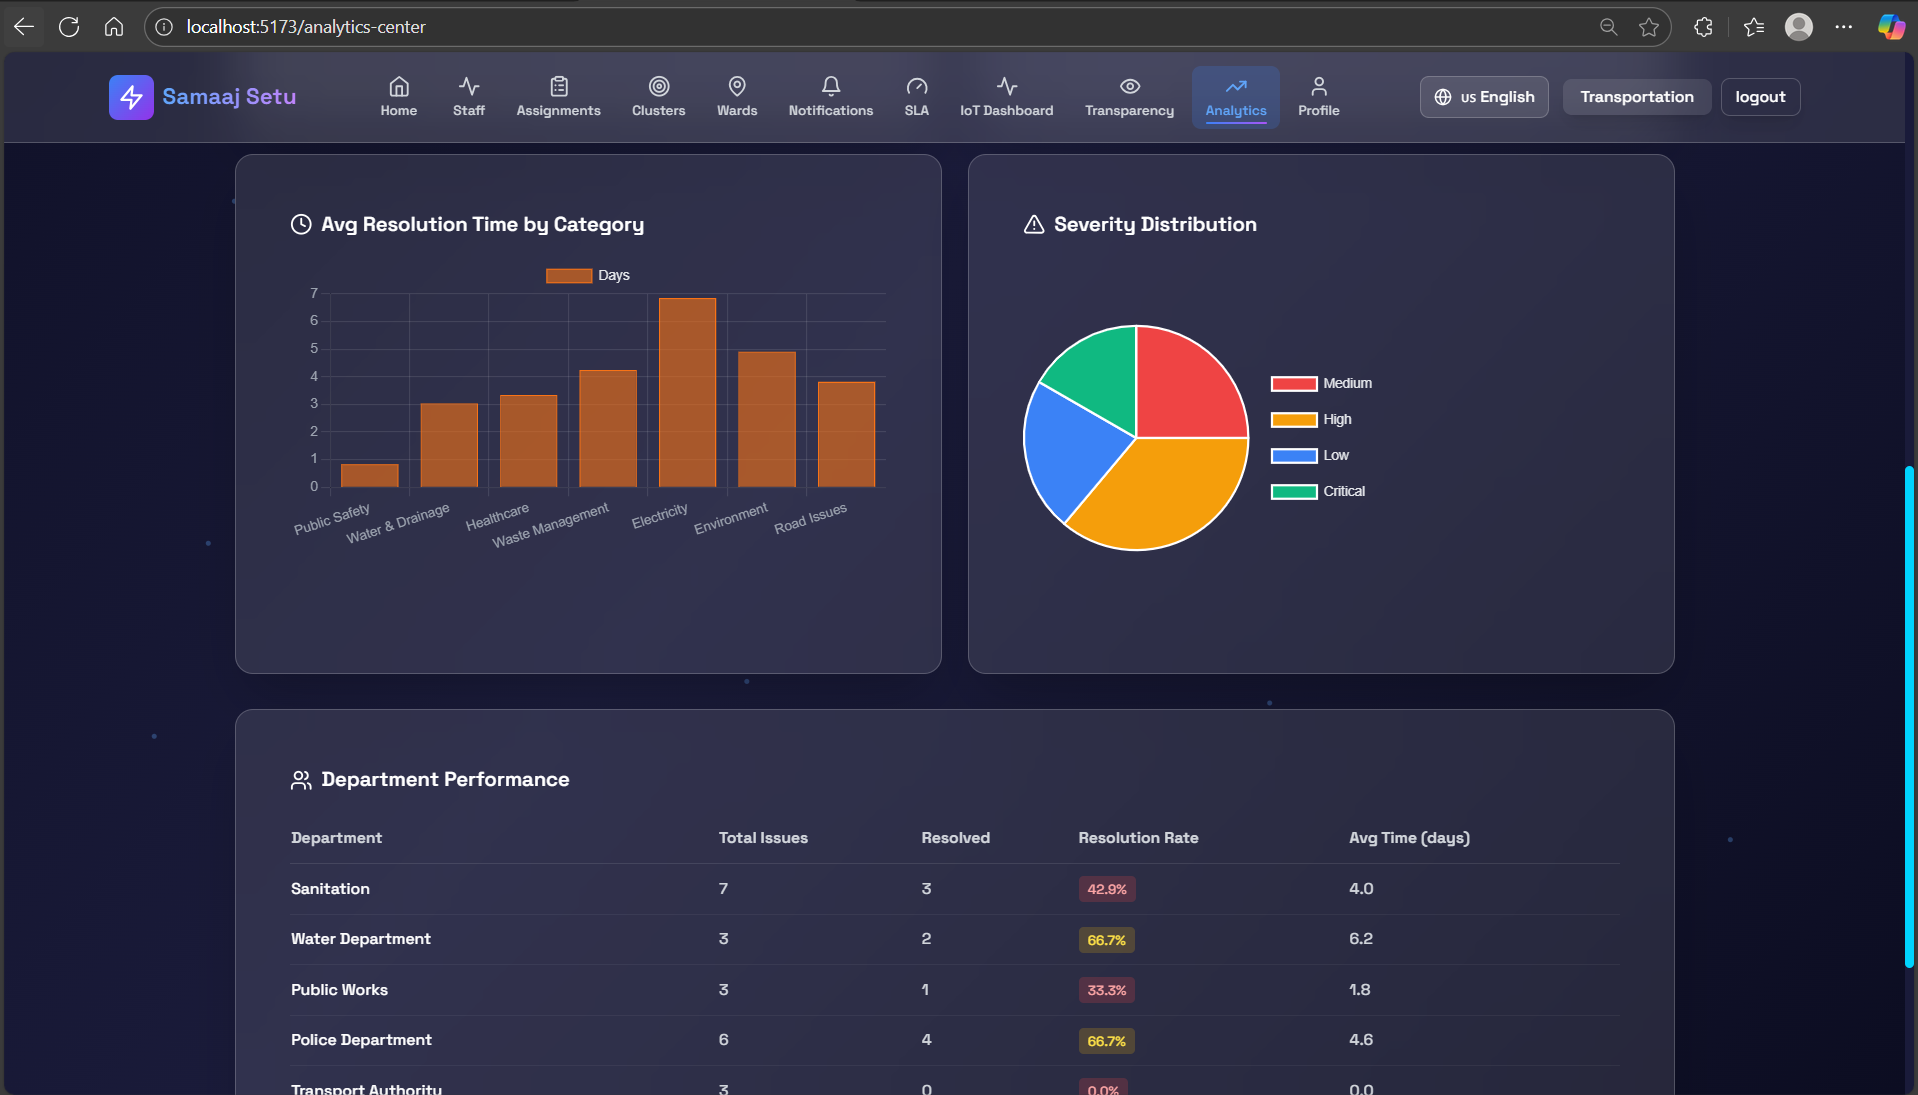This screenshot has height=1095, width=1918.
Task: Click the Transportation department button
Action: point(1636,97)
